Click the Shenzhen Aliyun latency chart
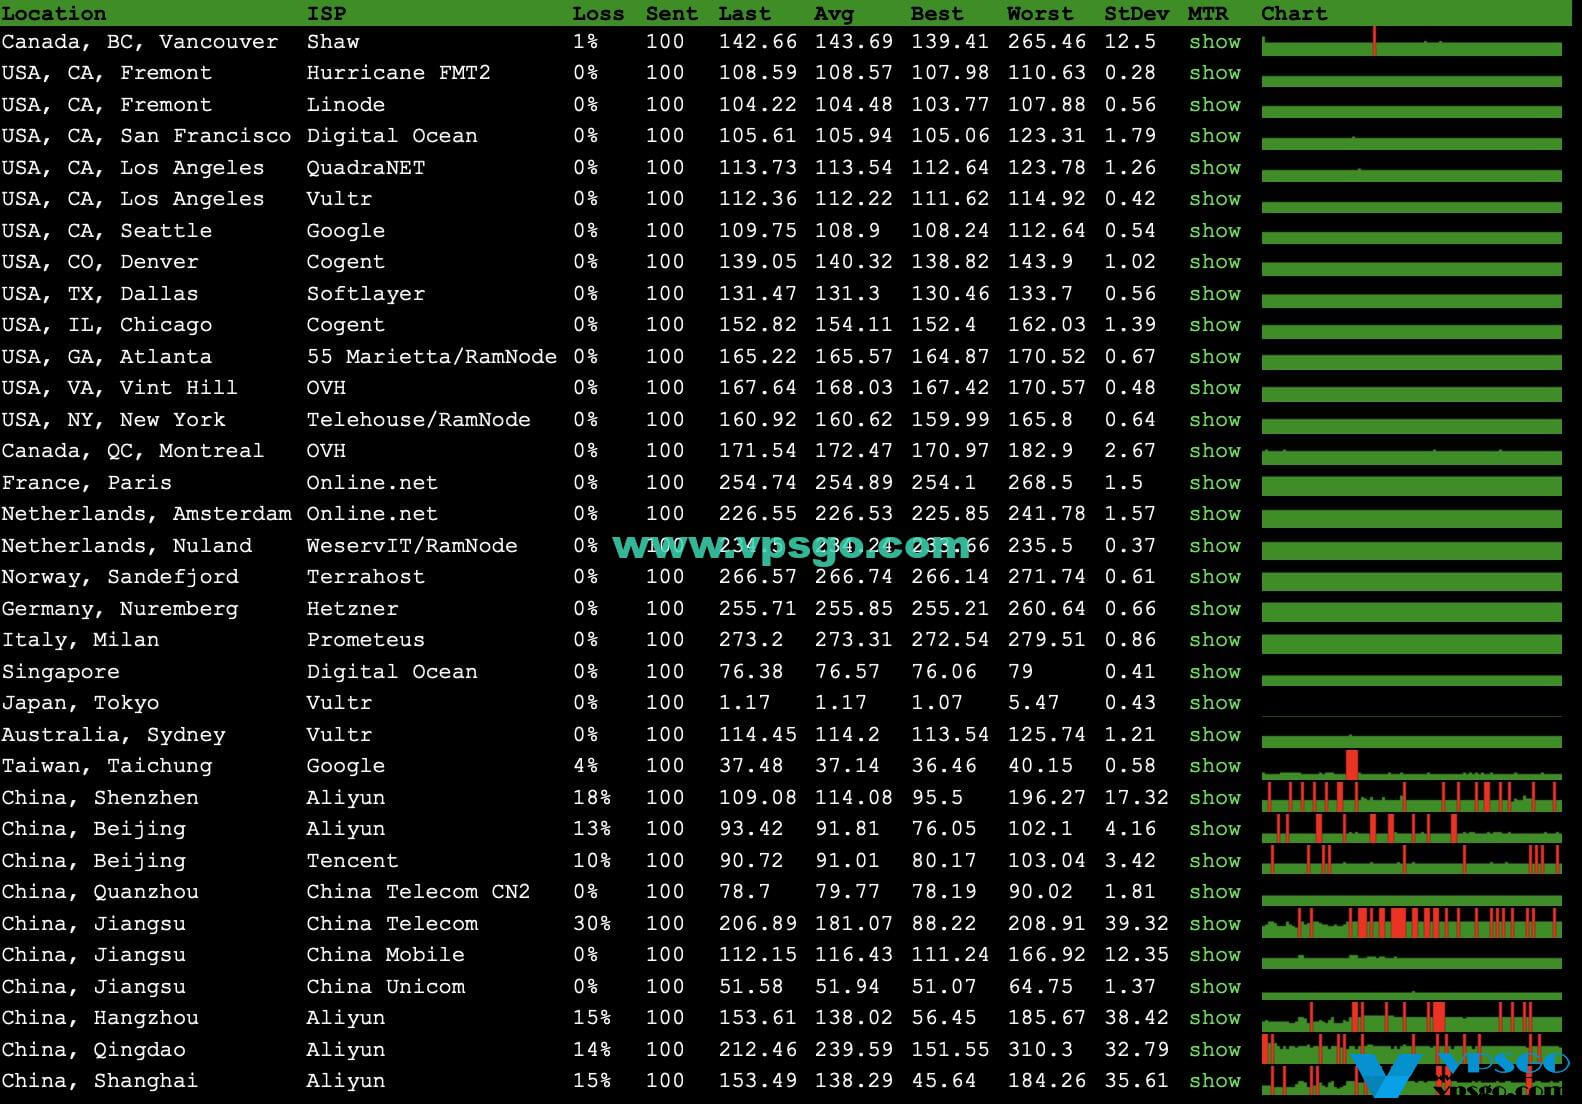This screenshot has height=1104, width=1582. 1411,797
